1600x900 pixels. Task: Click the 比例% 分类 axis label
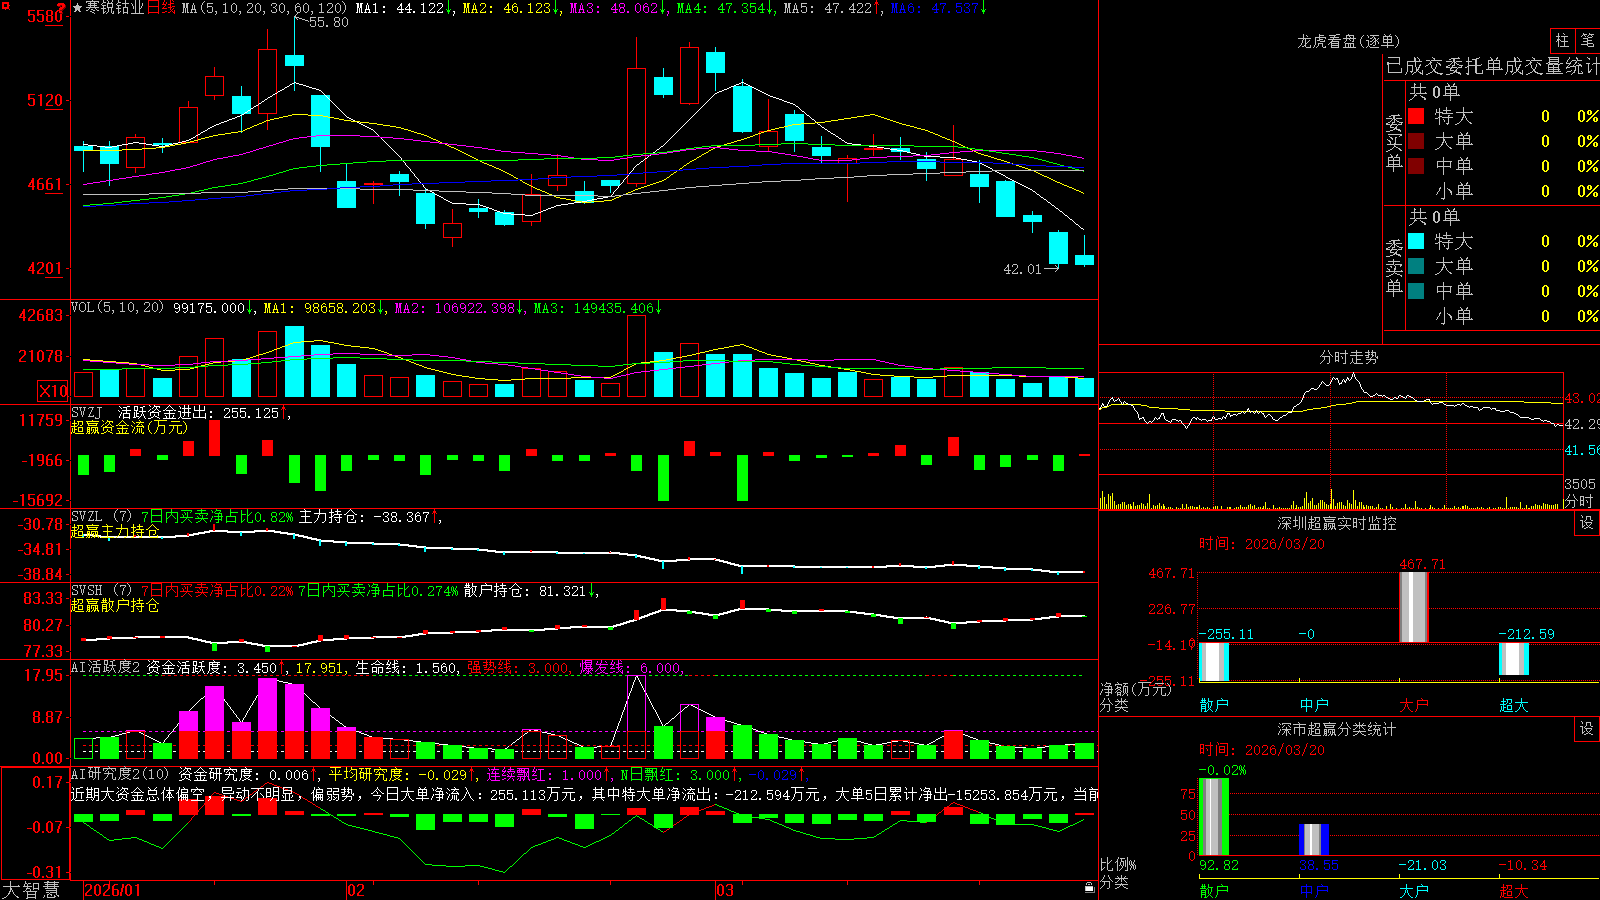[x=1118, y=873]
